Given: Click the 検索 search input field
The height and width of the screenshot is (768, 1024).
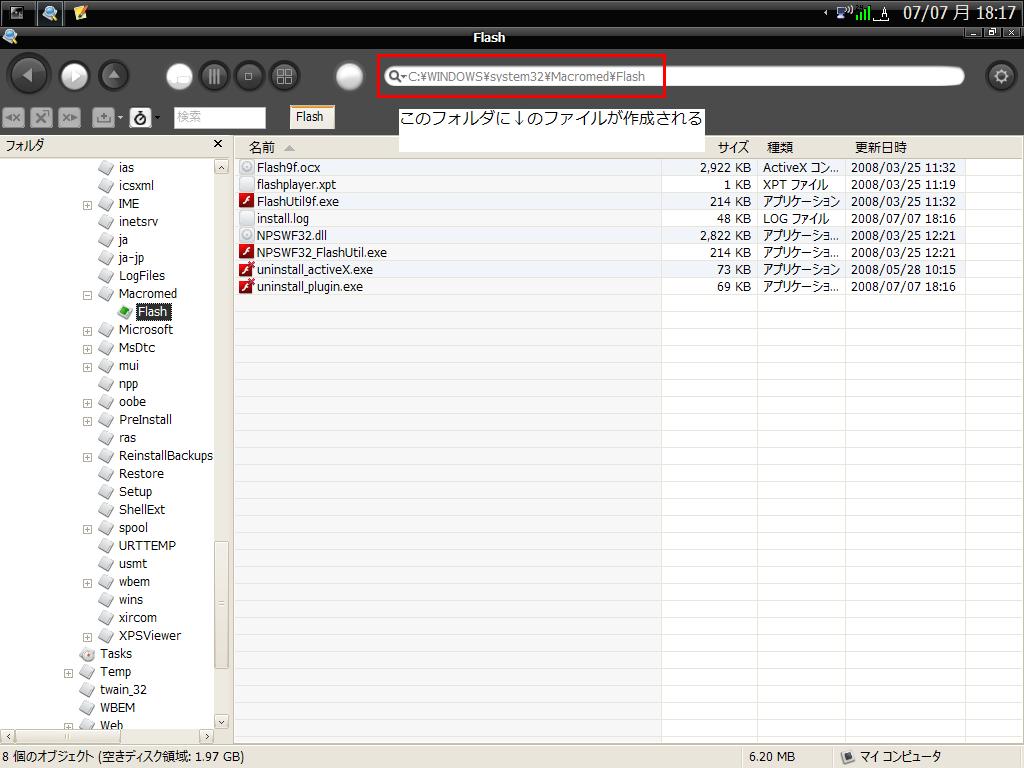Looking at the screenshot, I should 219,118.
